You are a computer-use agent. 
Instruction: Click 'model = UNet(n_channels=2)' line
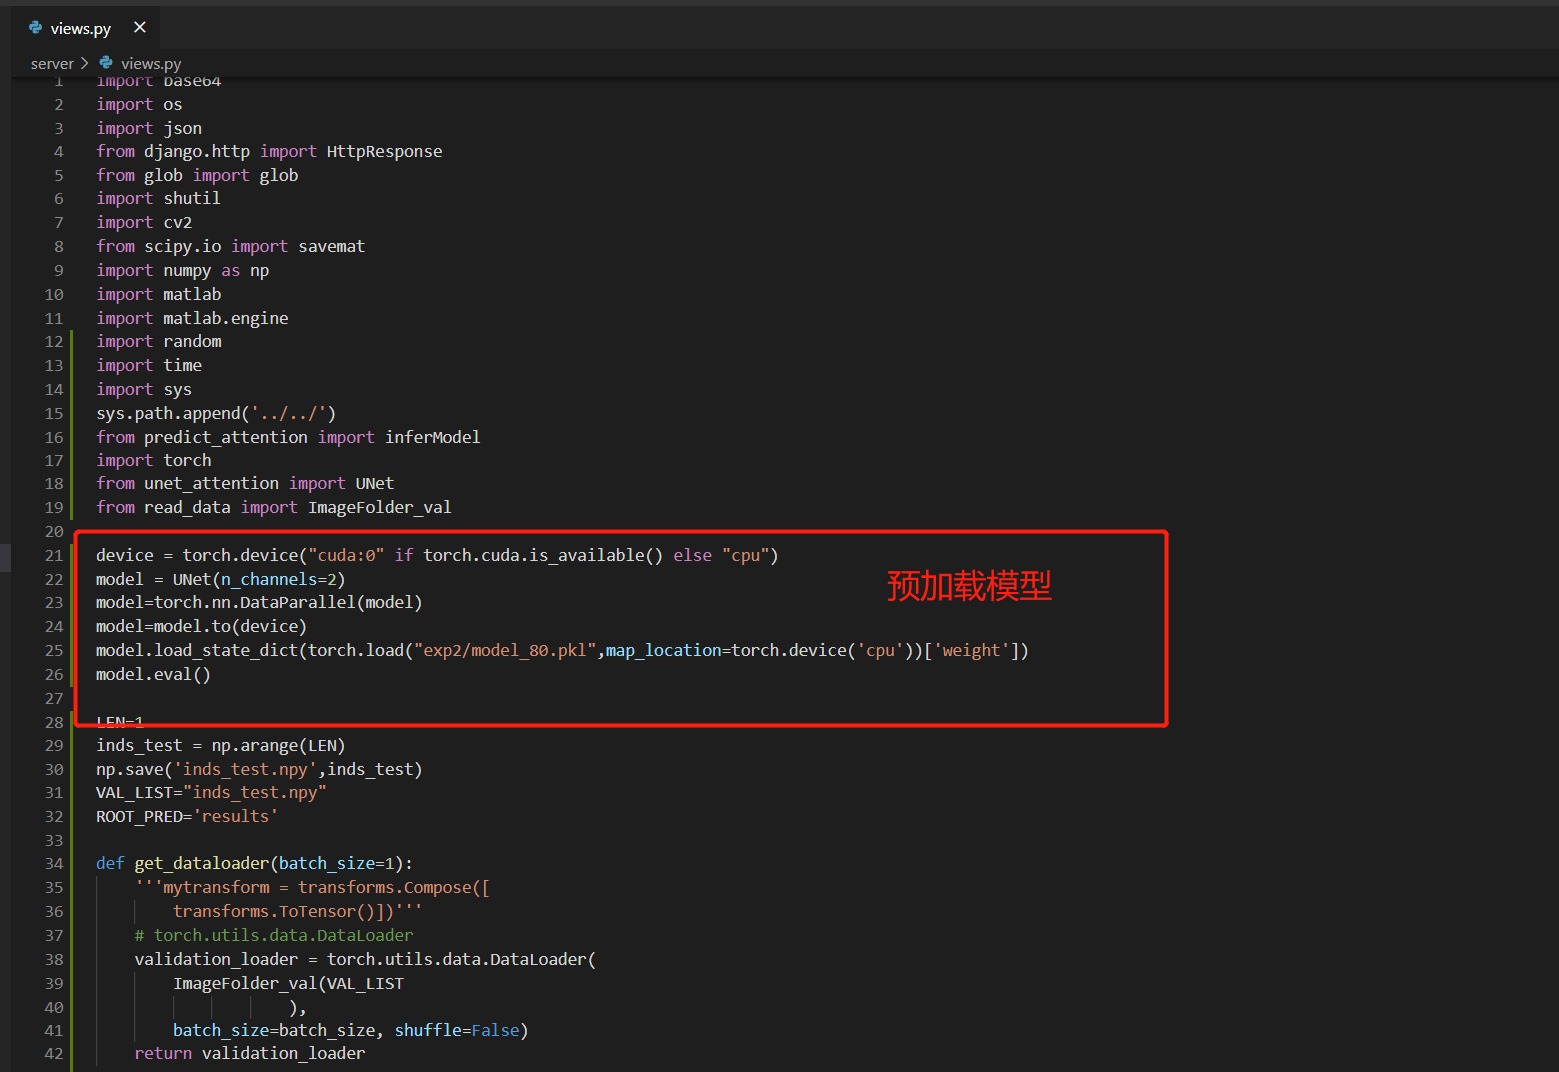(220, 579)
